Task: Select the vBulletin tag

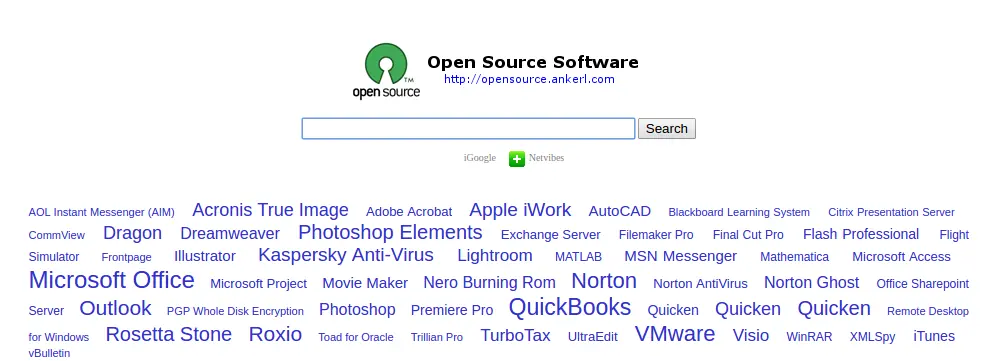Action: point(49,353)
